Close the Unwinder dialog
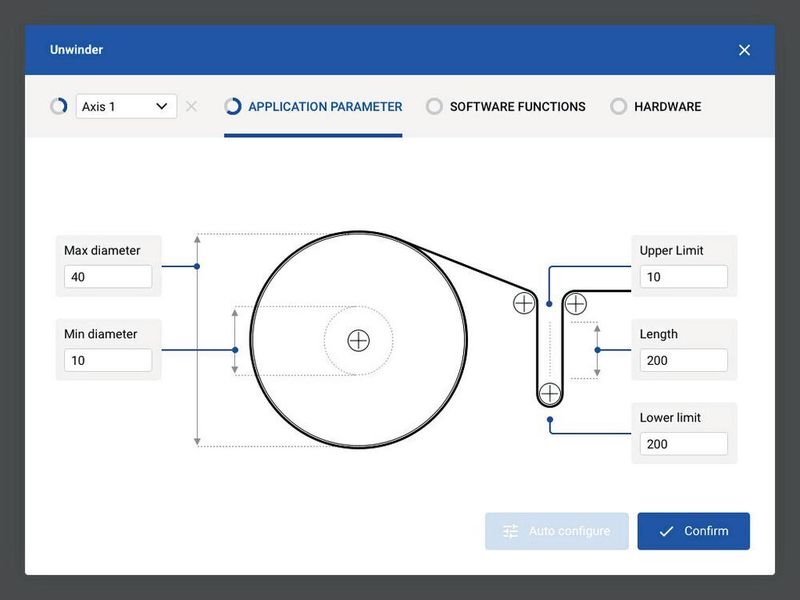 pyautogui.click(x=744, y=48)
